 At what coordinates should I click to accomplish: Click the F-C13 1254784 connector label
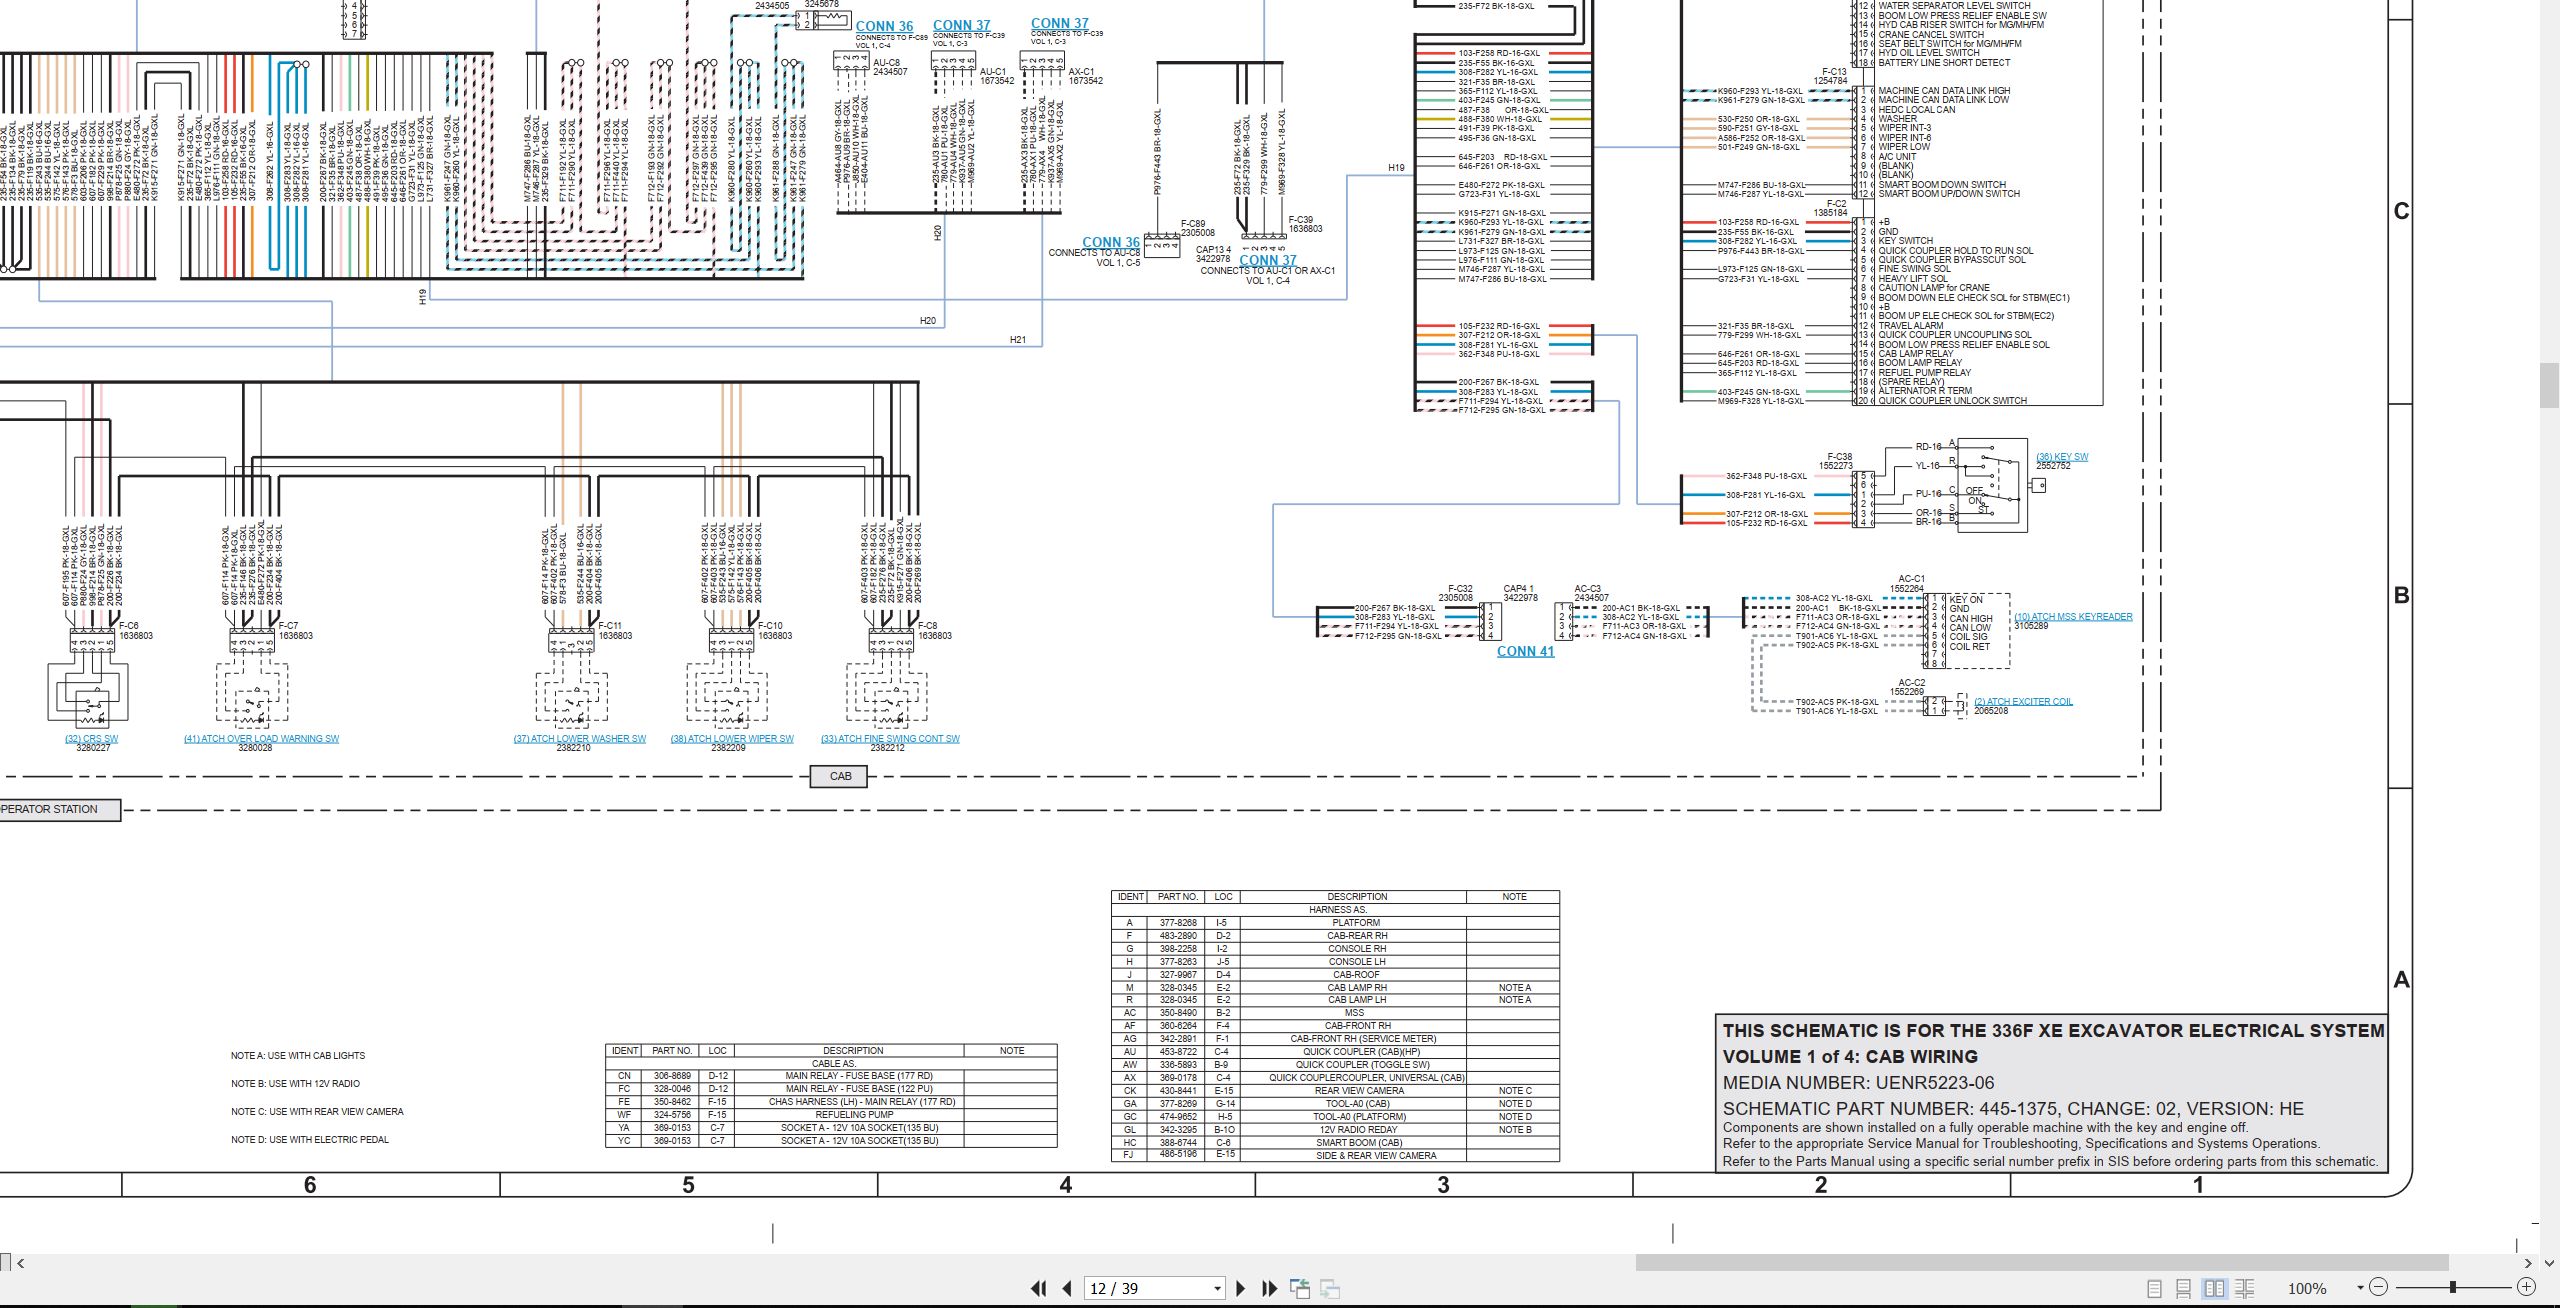(1831, 76)
